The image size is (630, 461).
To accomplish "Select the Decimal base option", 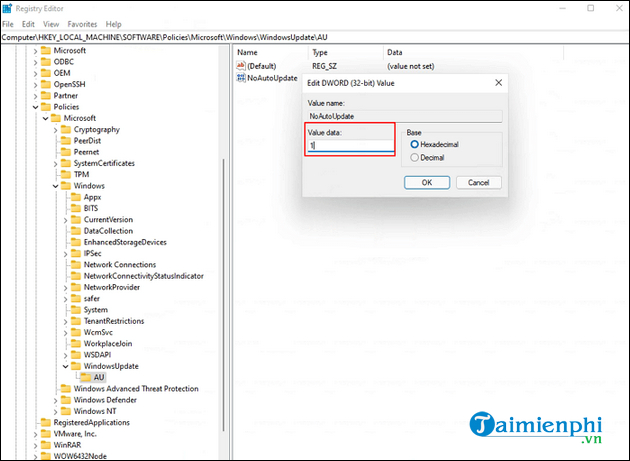I will 413,158.
